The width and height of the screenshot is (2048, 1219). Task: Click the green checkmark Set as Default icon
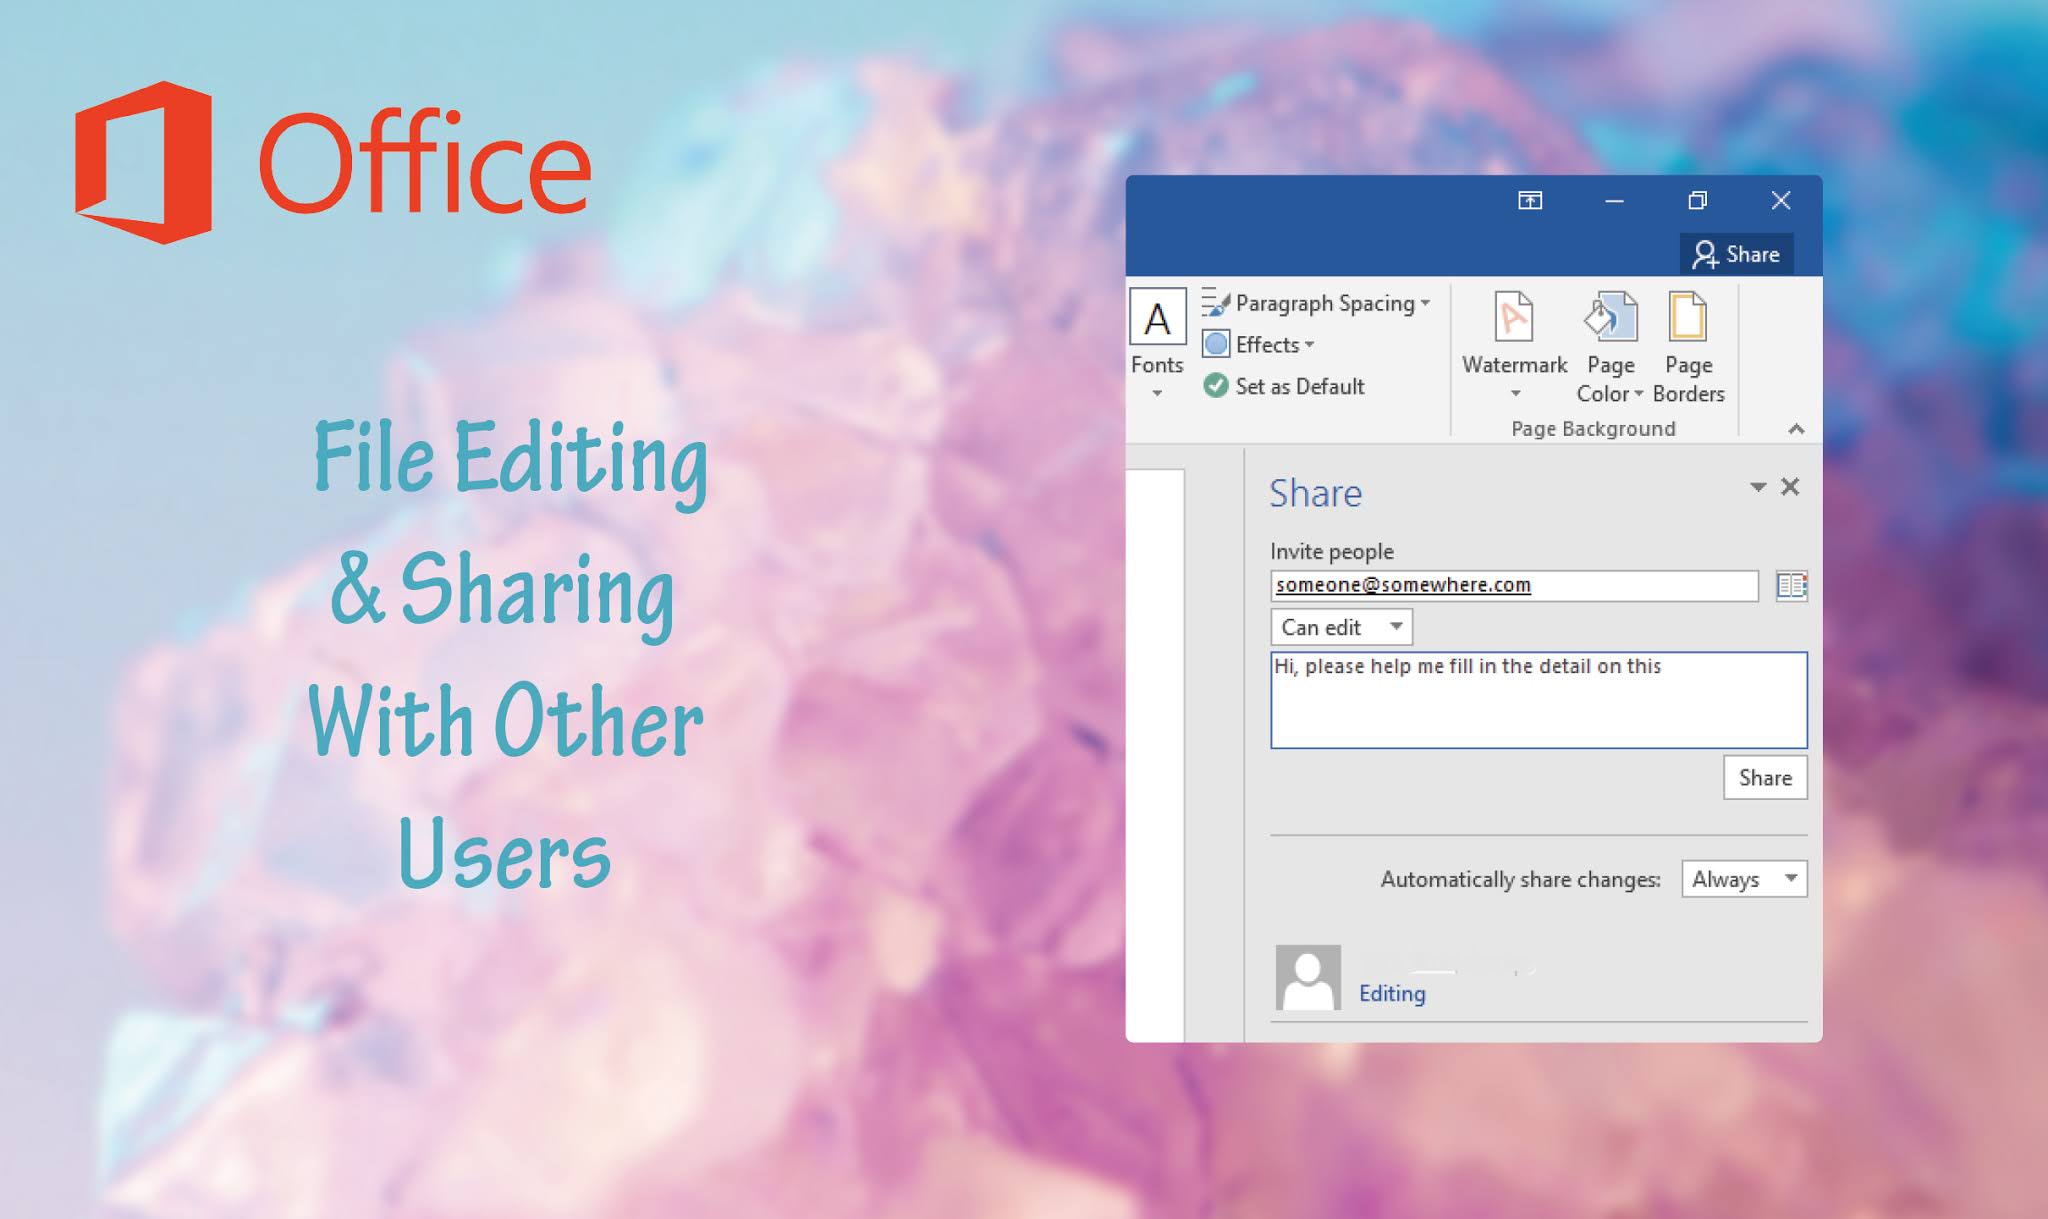[x=1216, y=385]
